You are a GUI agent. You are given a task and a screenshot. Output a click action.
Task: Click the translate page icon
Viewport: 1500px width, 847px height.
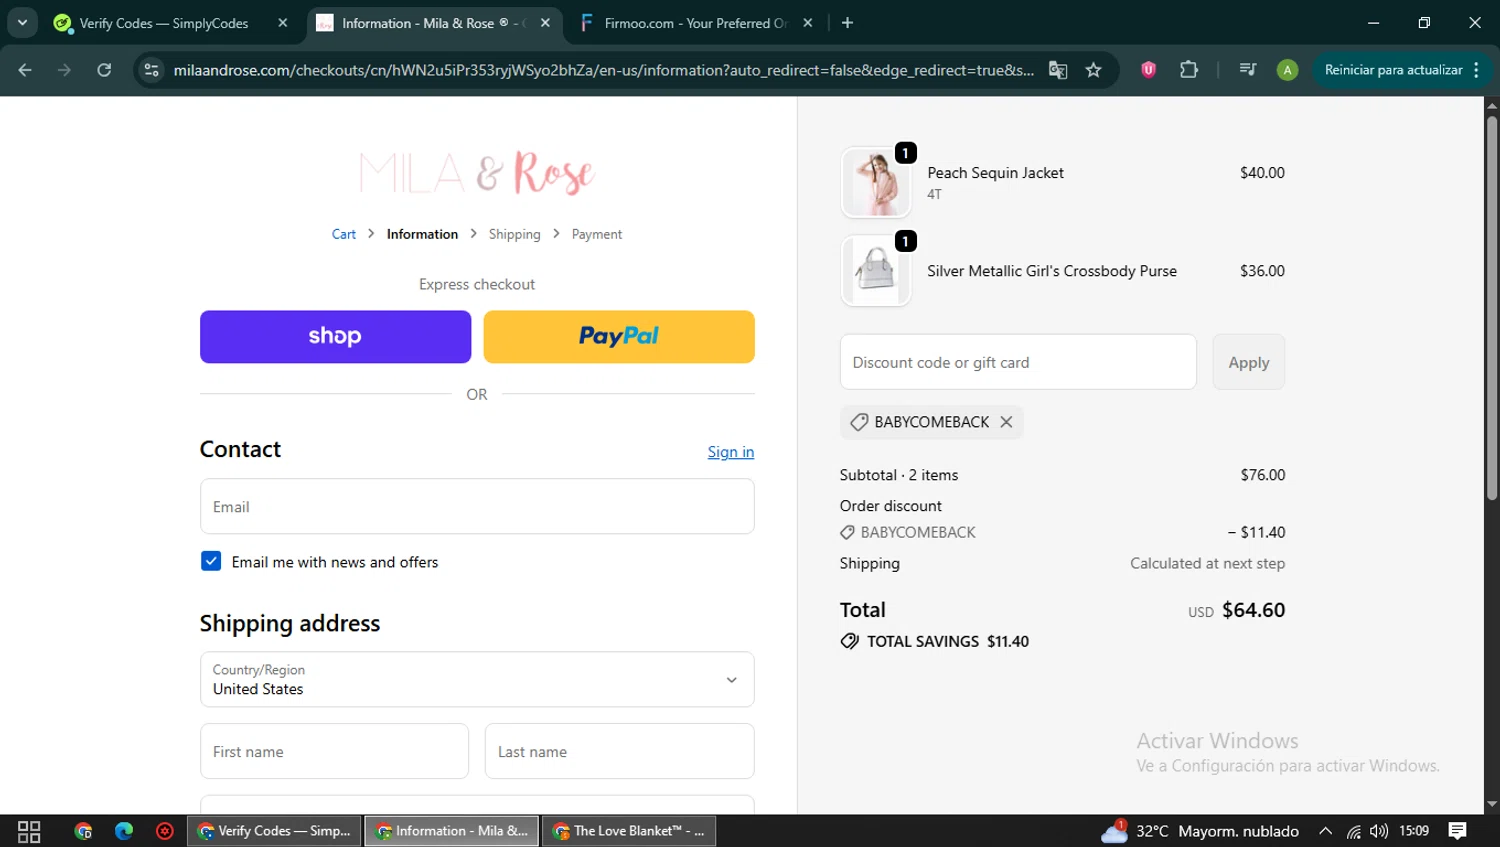1058,70
